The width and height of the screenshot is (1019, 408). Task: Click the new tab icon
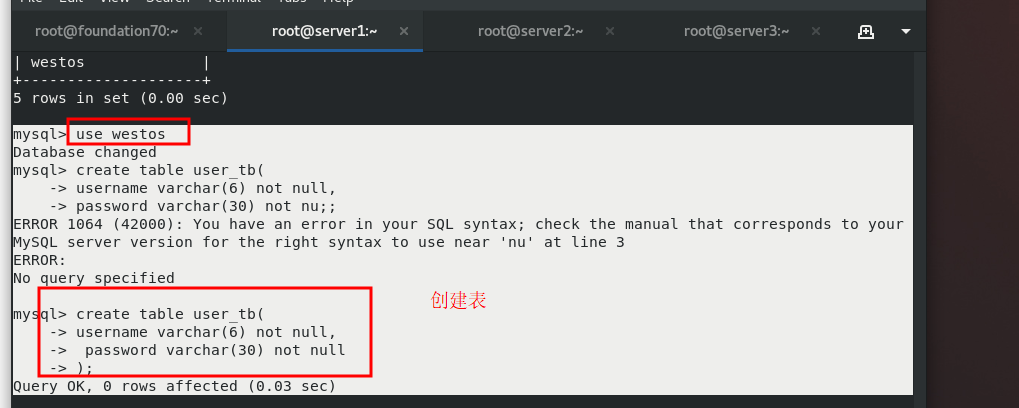point(866,31)
